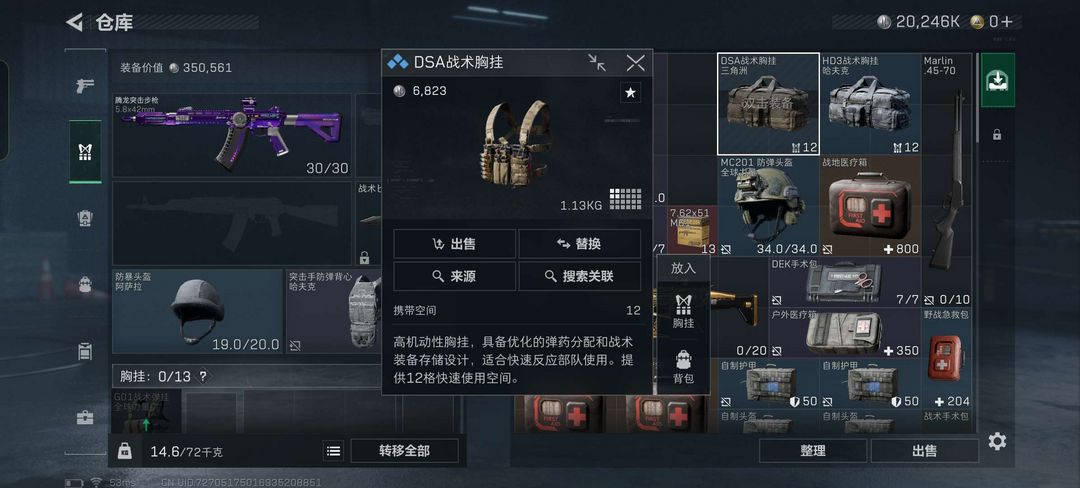The height and width of the screenshot is (488, 1080).
Task: Select the HD3战术胸挂 item thumbnail
Action: click(870, 104)
